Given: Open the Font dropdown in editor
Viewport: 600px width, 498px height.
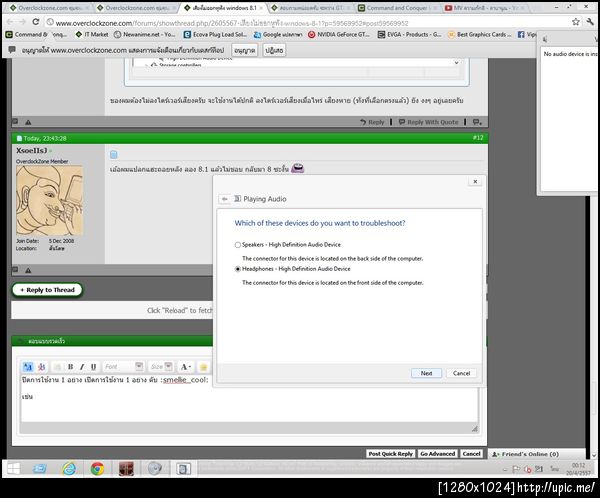Looking at the screenshot, I should click(x=123, y=367).
